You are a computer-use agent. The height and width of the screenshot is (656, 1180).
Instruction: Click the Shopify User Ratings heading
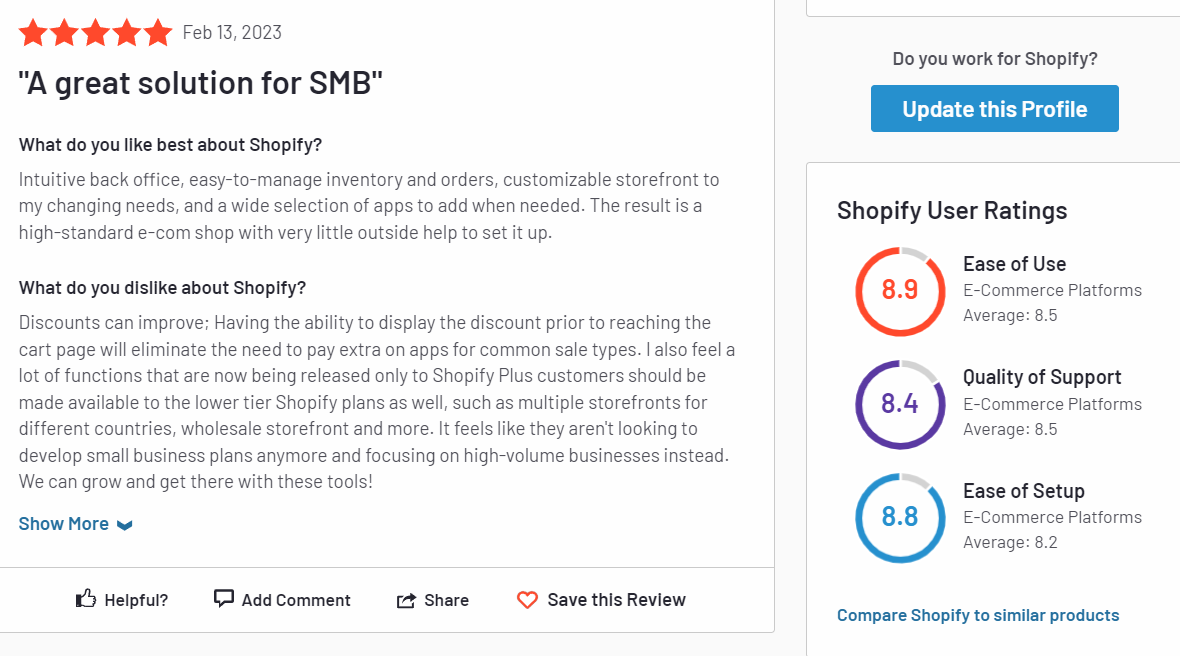pyautogui.click(x=952, y=211)
